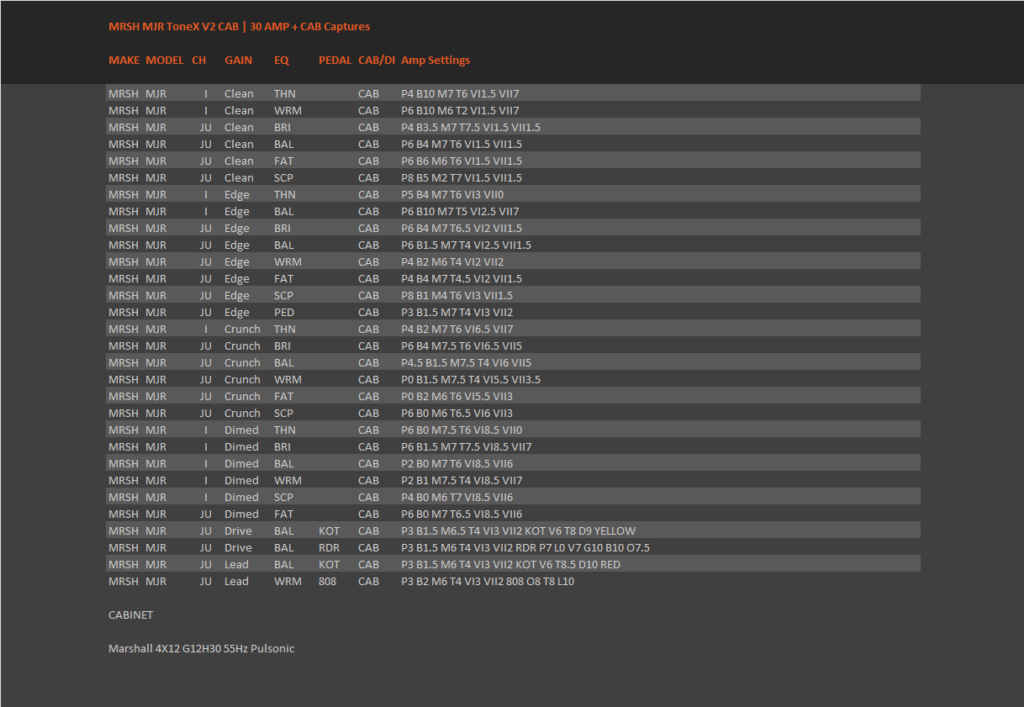
Task: Click settings P6 B1.5 M7 T4 VI2.5 VII1.5
Action: 466,245
